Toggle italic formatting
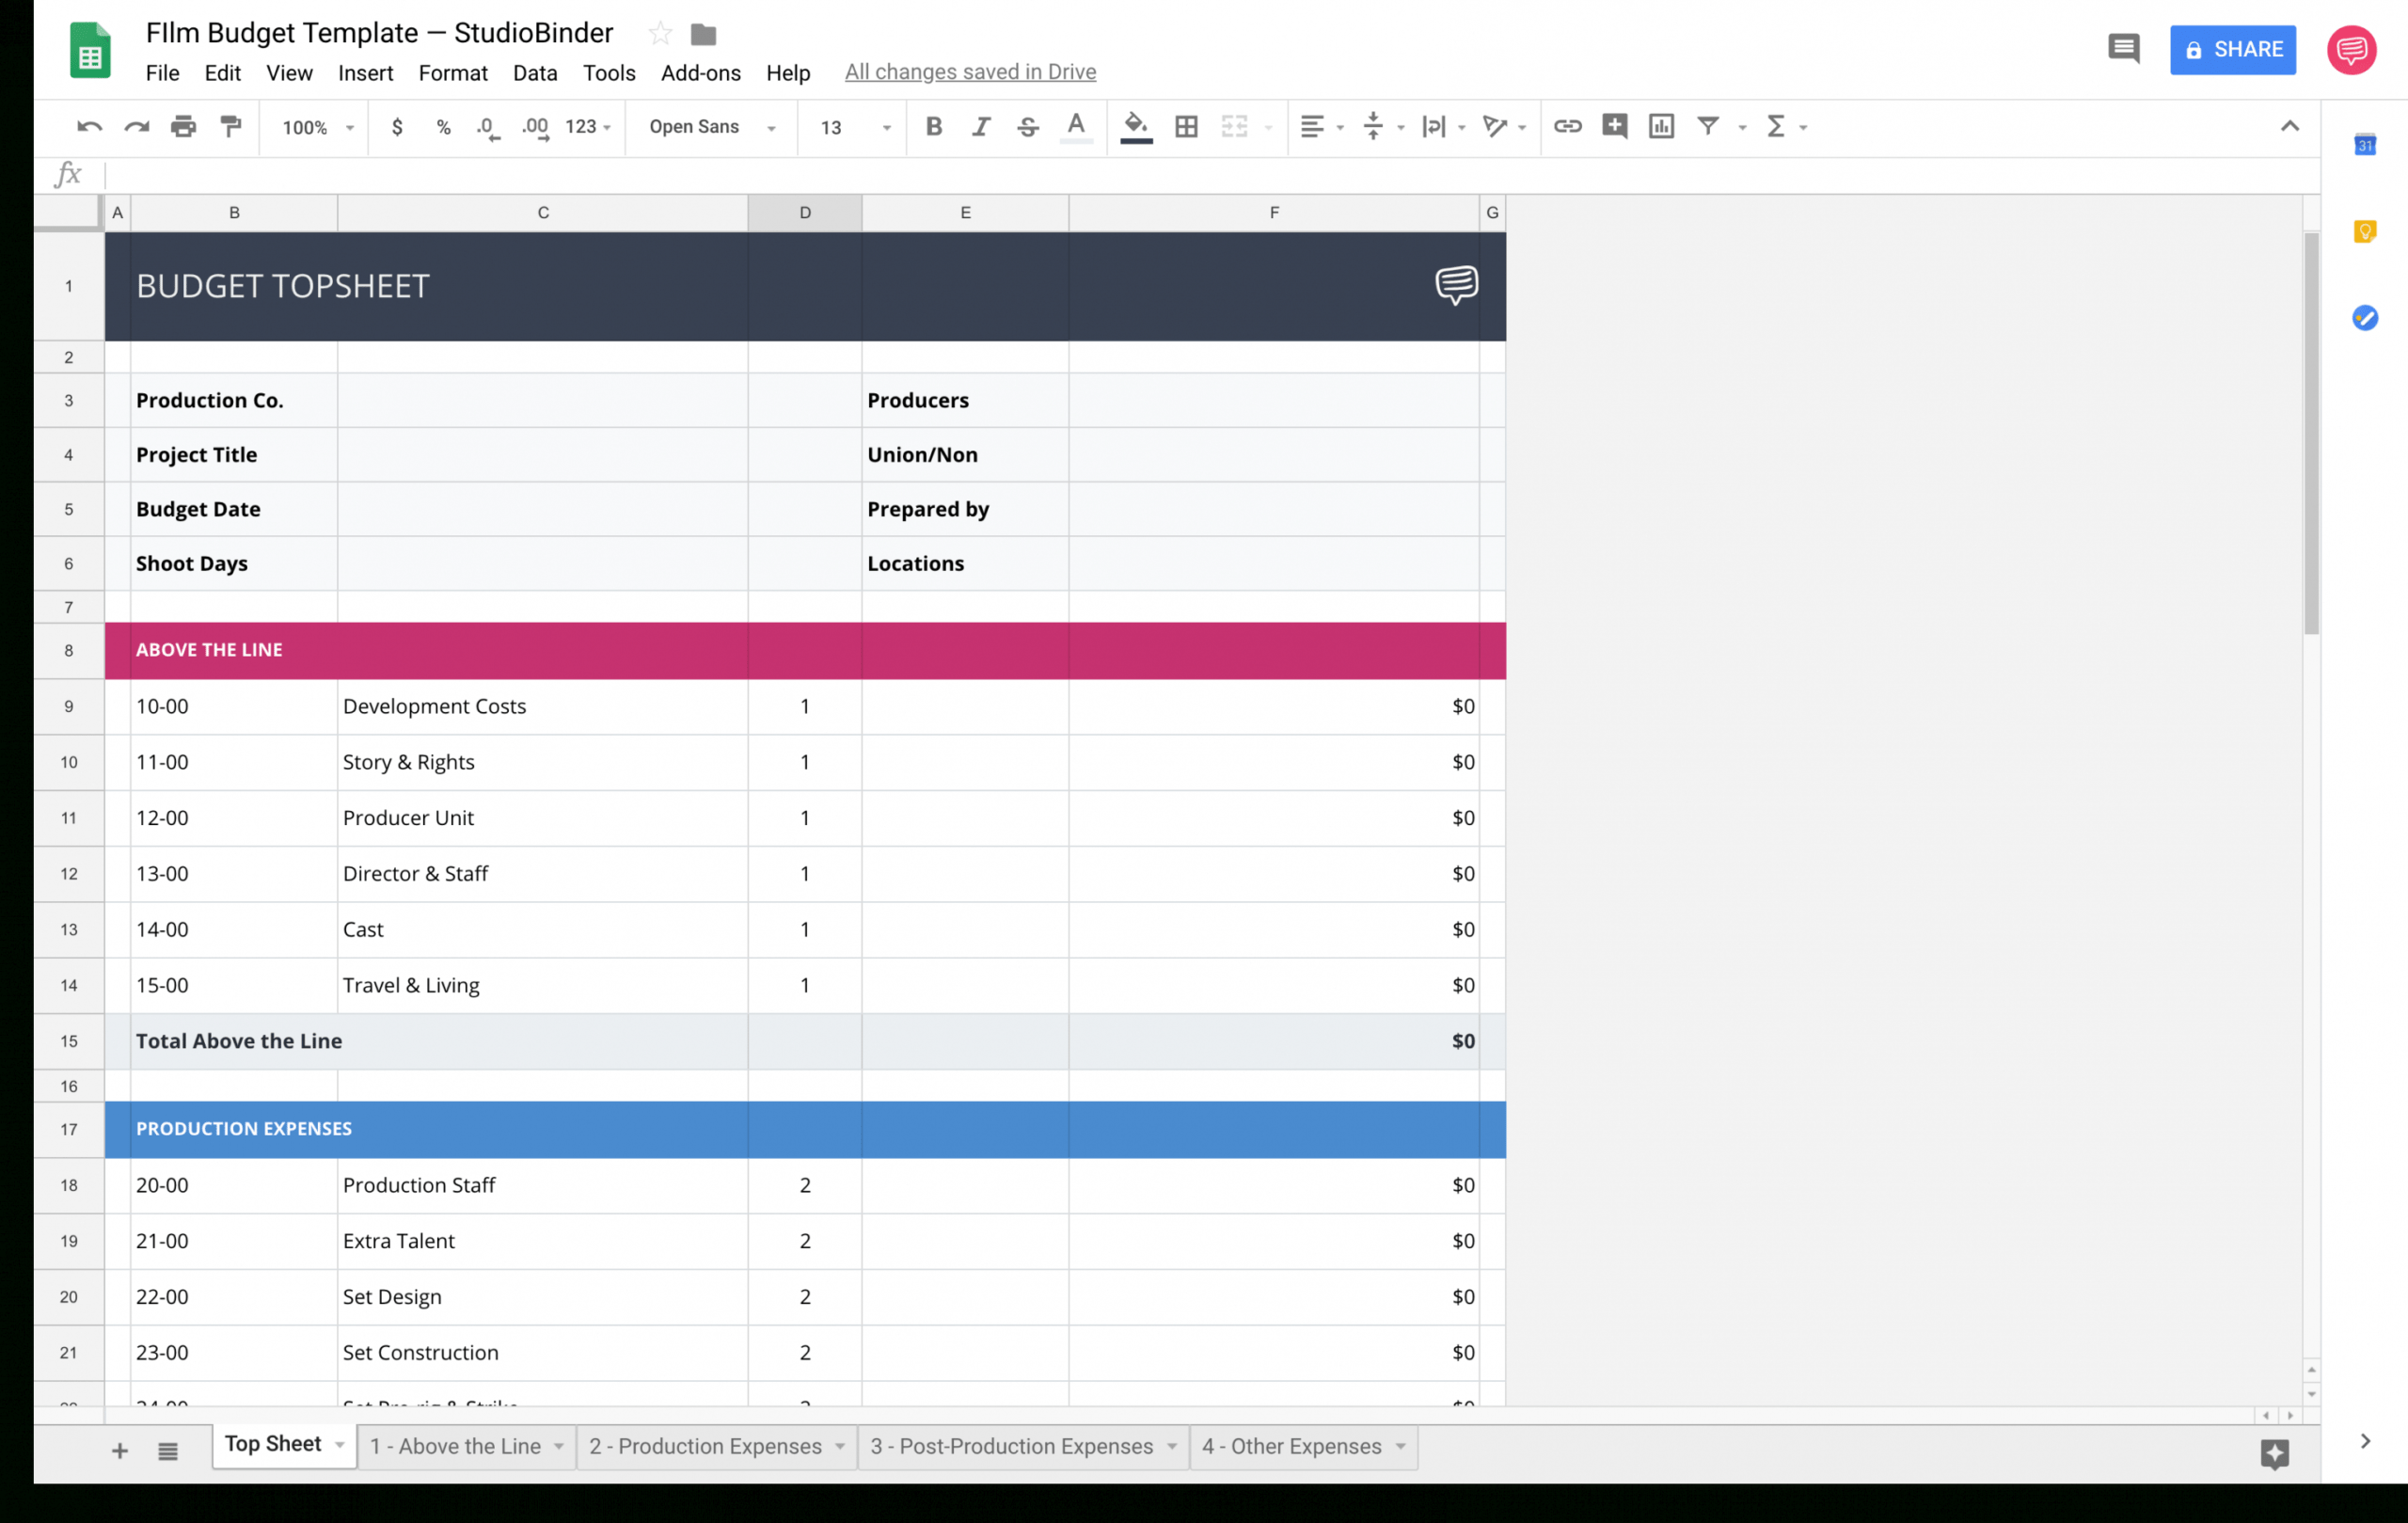 pyautogui.click(x=981, y=126)
